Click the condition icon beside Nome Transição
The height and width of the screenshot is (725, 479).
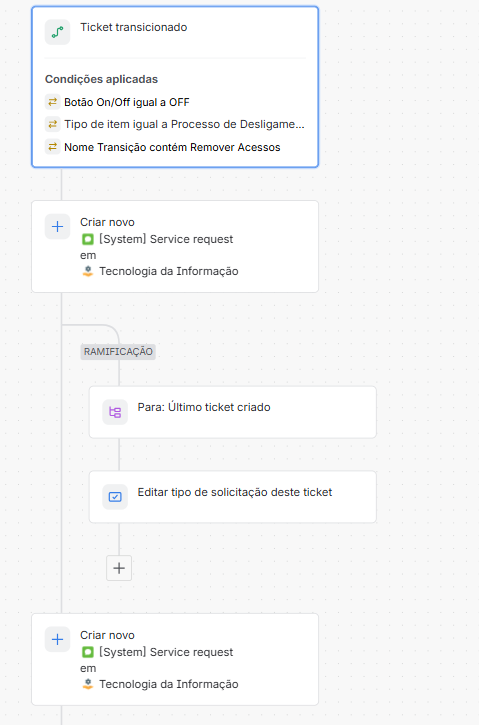52,147
